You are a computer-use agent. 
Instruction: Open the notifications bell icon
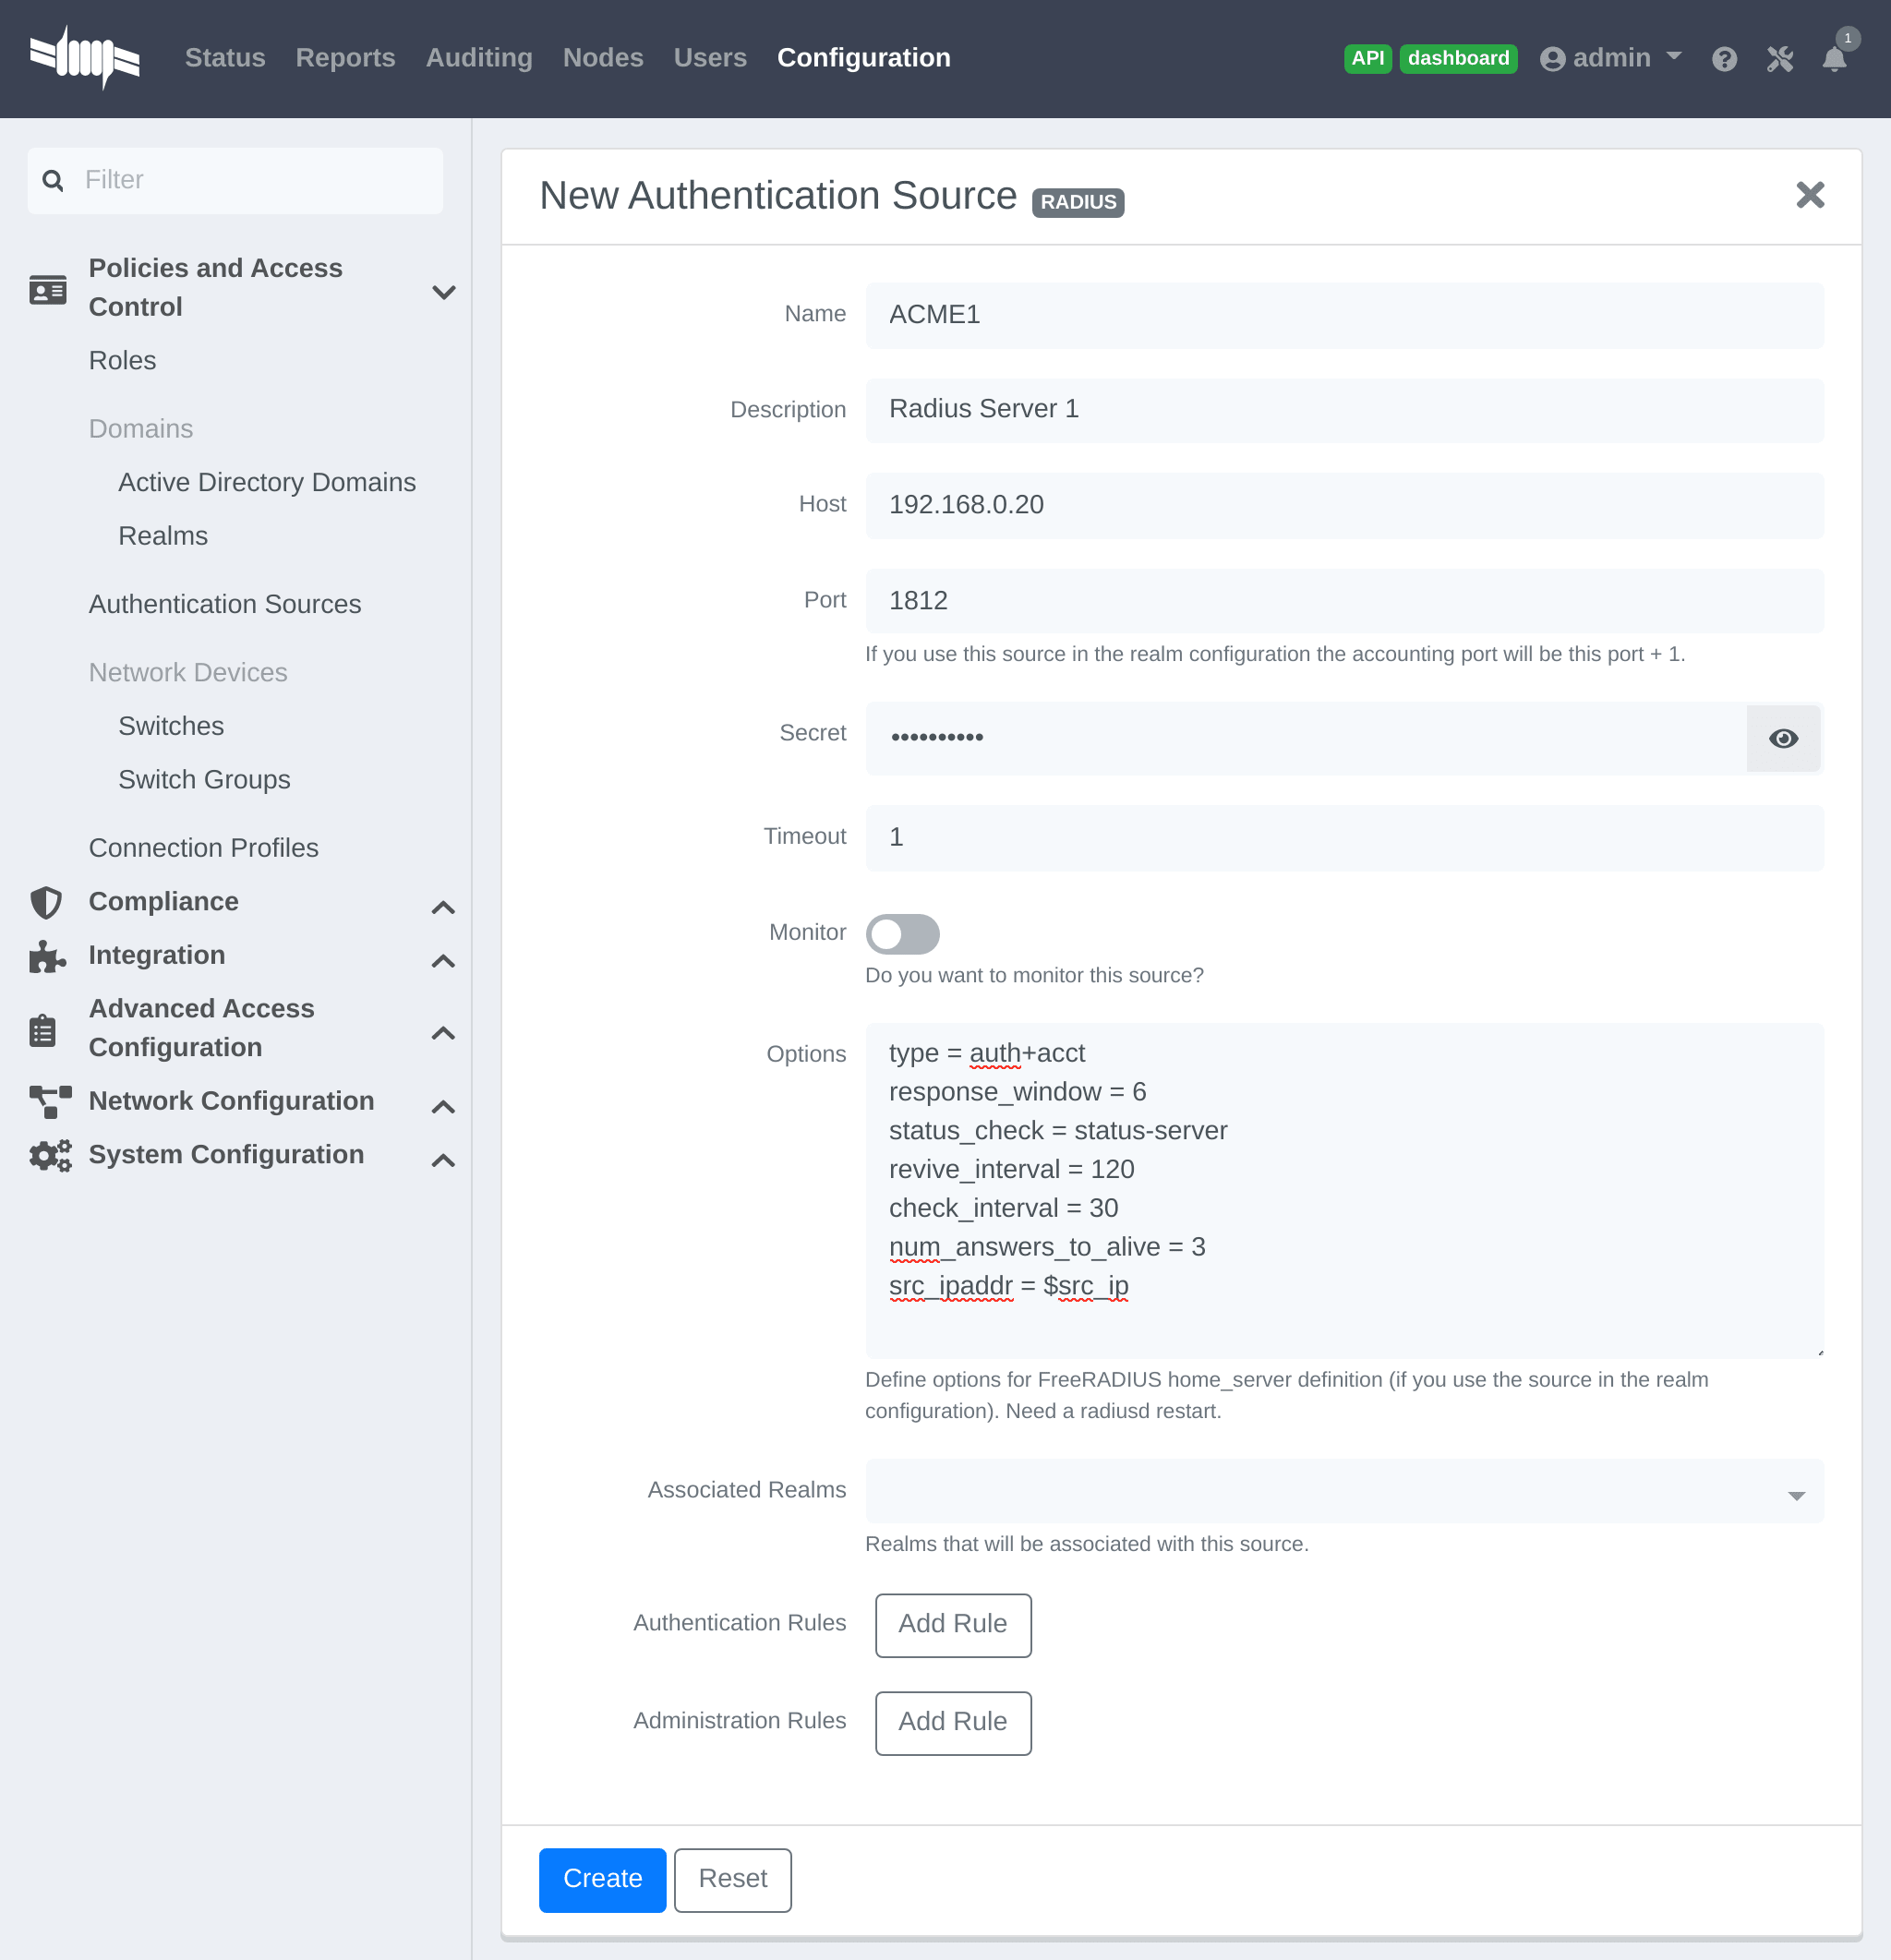[1834, 59]
